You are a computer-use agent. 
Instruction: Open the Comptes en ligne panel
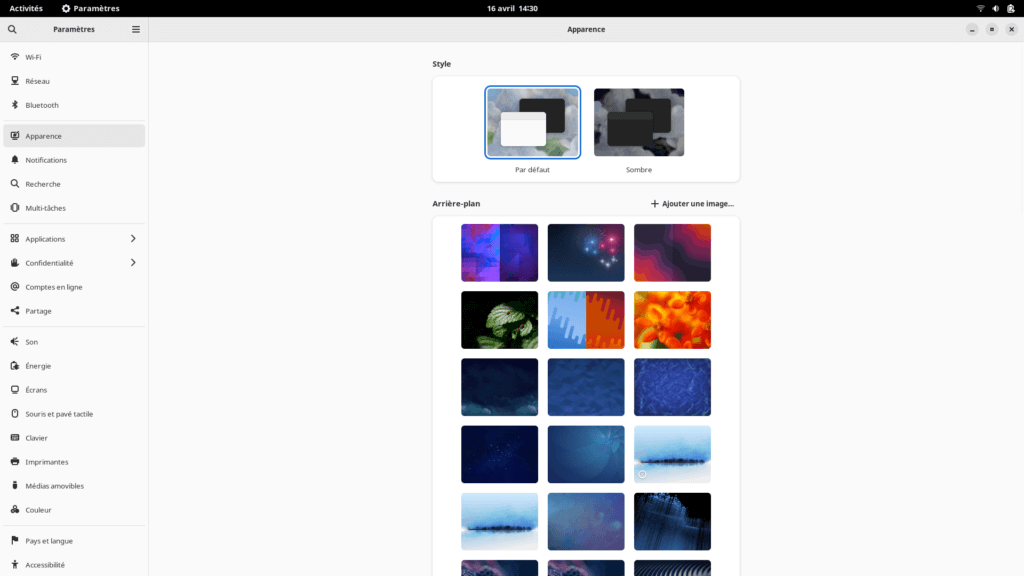pos(74,287)
